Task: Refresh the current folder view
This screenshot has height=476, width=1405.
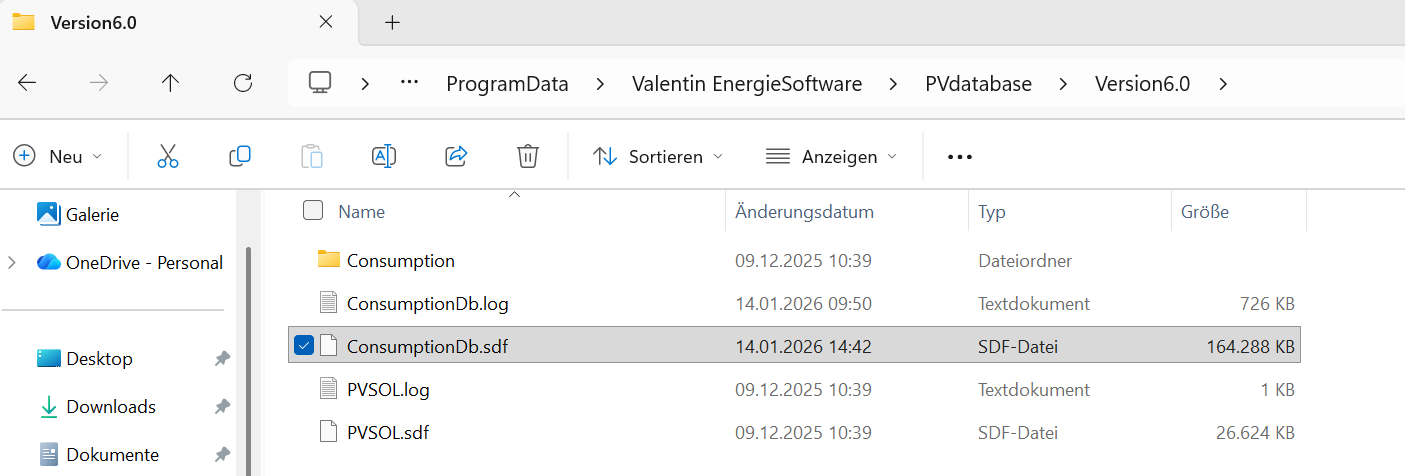Action: (242, 84)
